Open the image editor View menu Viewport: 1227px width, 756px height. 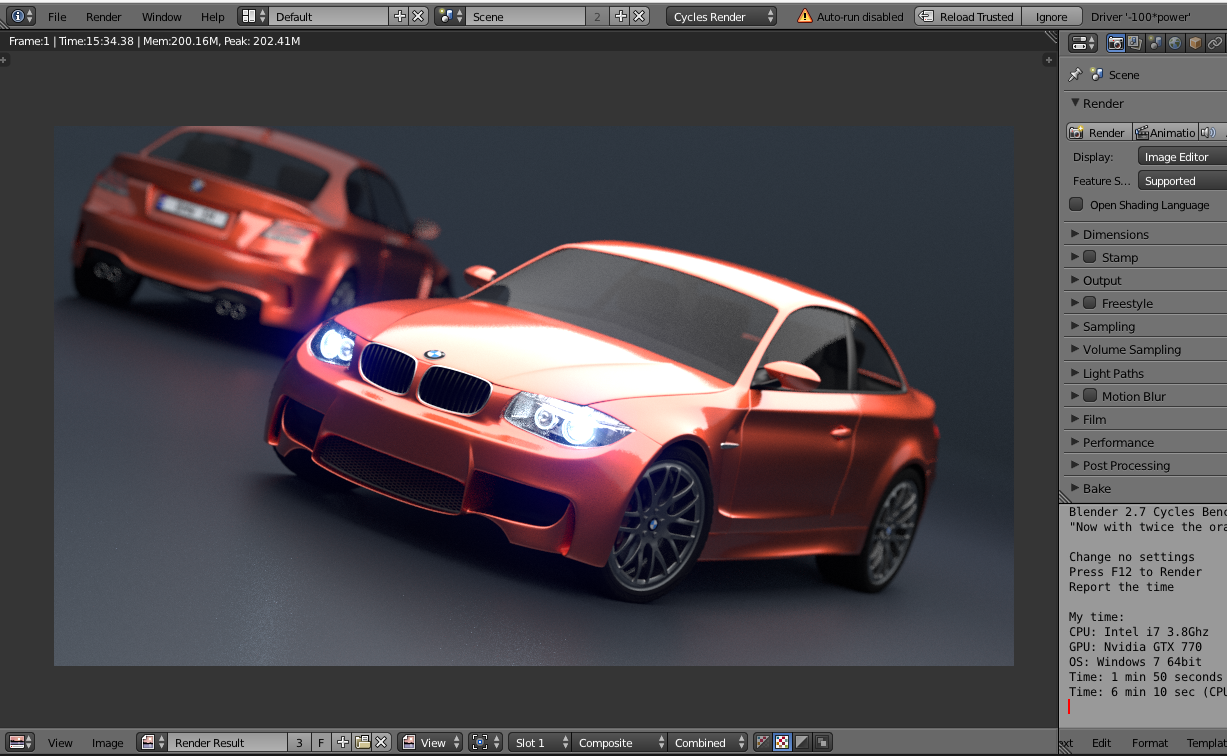tap(60, 742)
